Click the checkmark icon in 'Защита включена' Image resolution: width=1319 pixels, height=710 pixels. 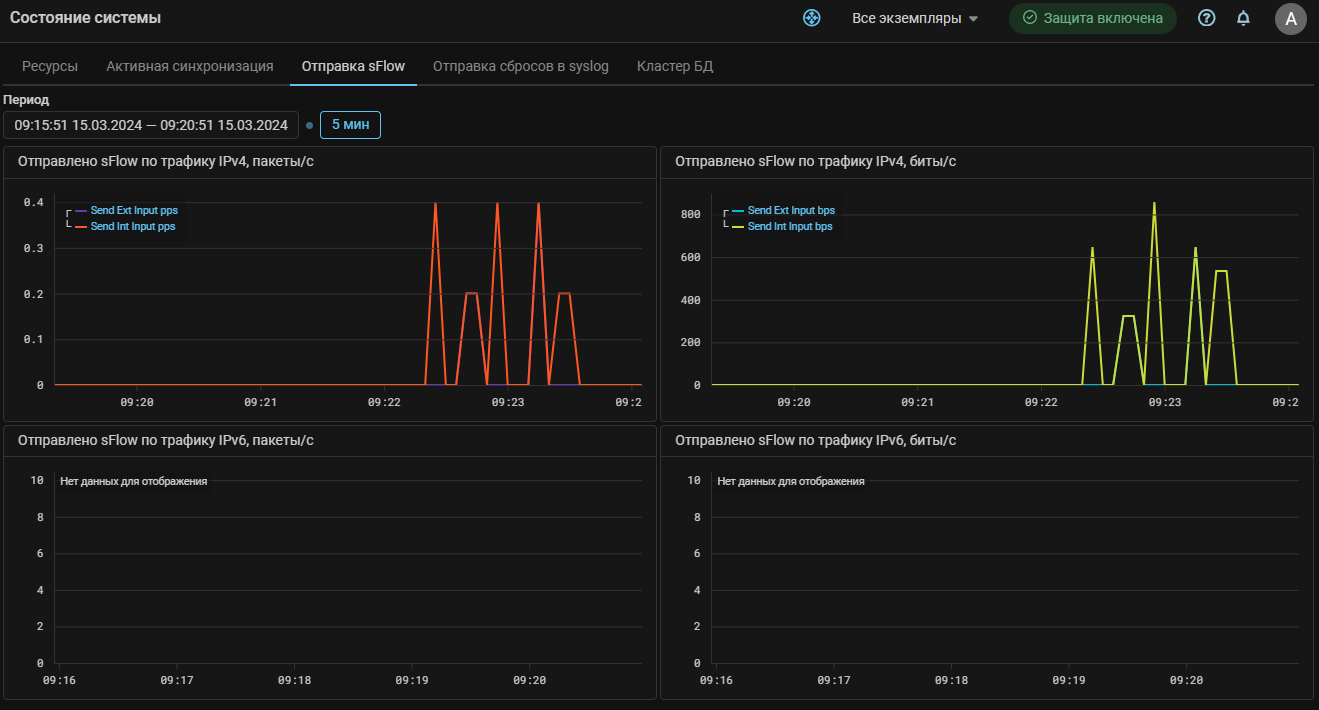point(1029,18)
